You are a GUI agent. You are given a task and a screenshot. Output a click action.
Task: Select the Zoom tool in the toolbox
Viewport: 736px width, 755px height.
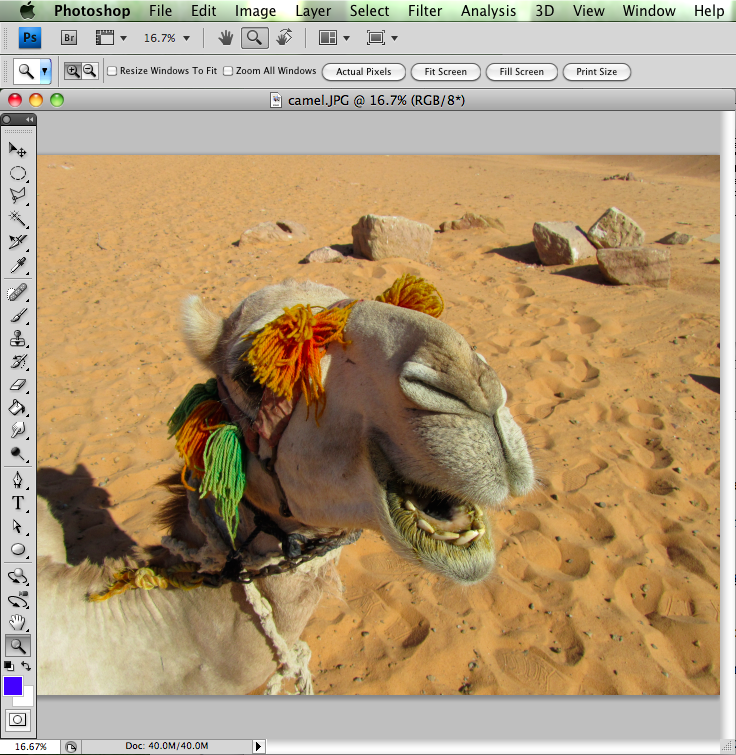[x=18, y=646]
